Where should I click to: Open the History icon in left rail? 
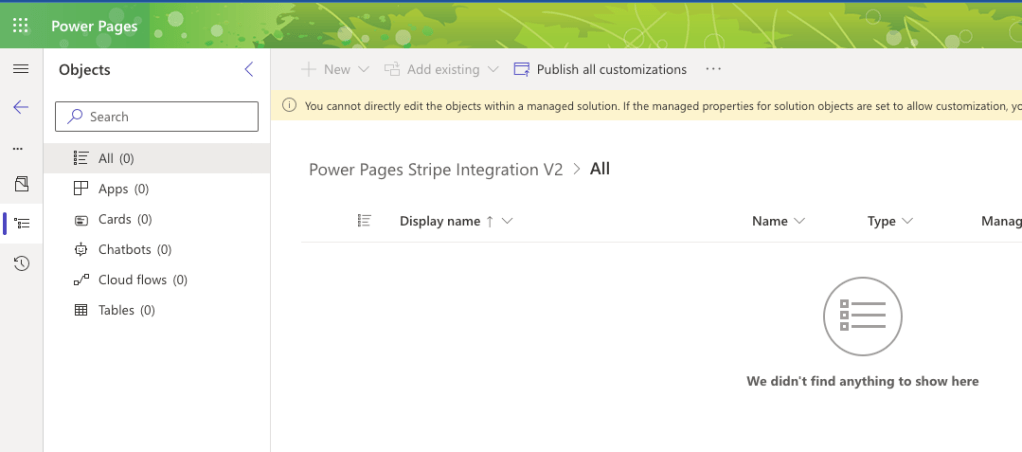[21, 263]
